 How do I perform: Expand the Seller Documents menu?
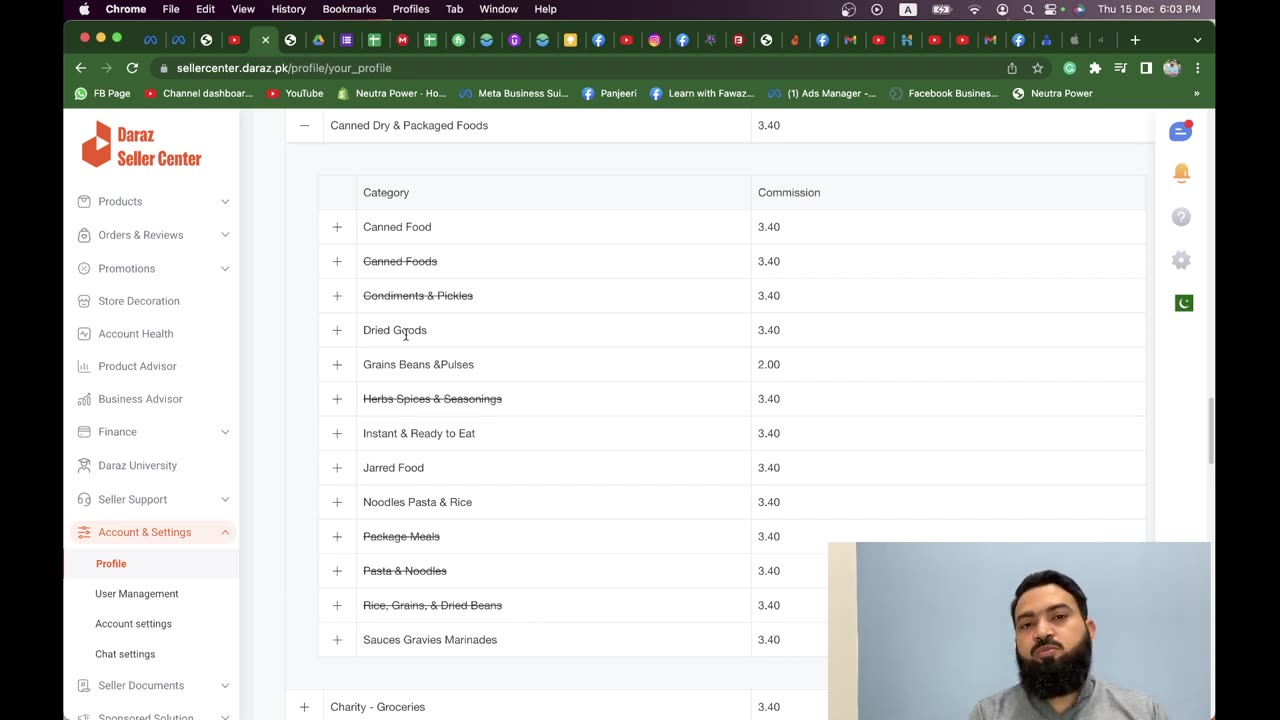coord(225,685)
